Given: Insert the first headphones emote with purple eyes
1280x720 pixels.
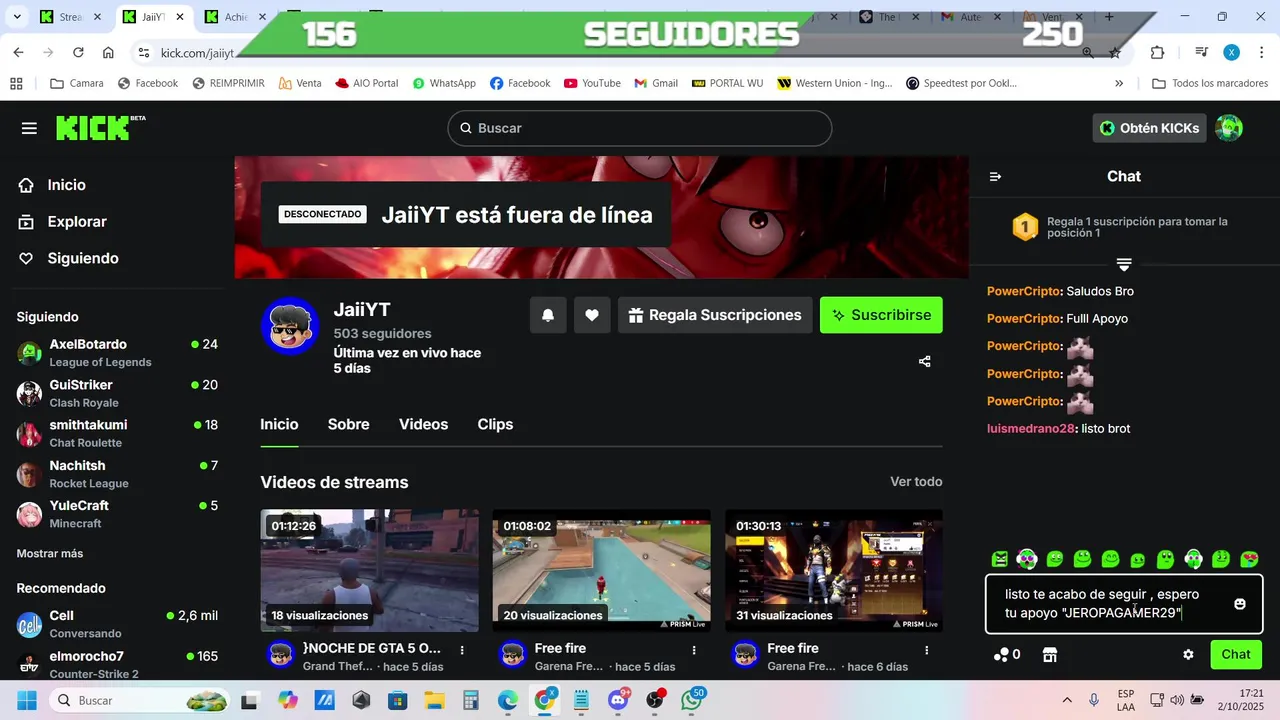Looking at the screenshot, I should (x=1027, y=559).
